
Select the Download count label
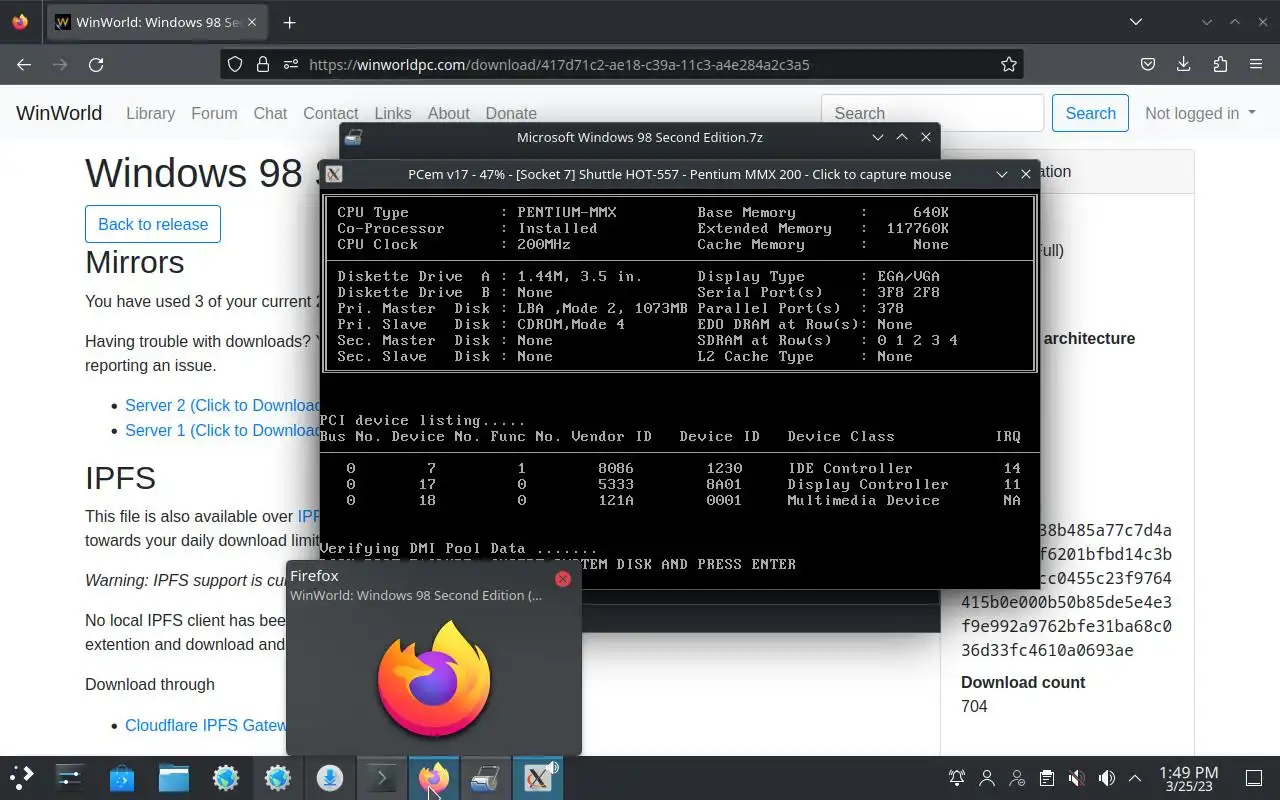1023,682
